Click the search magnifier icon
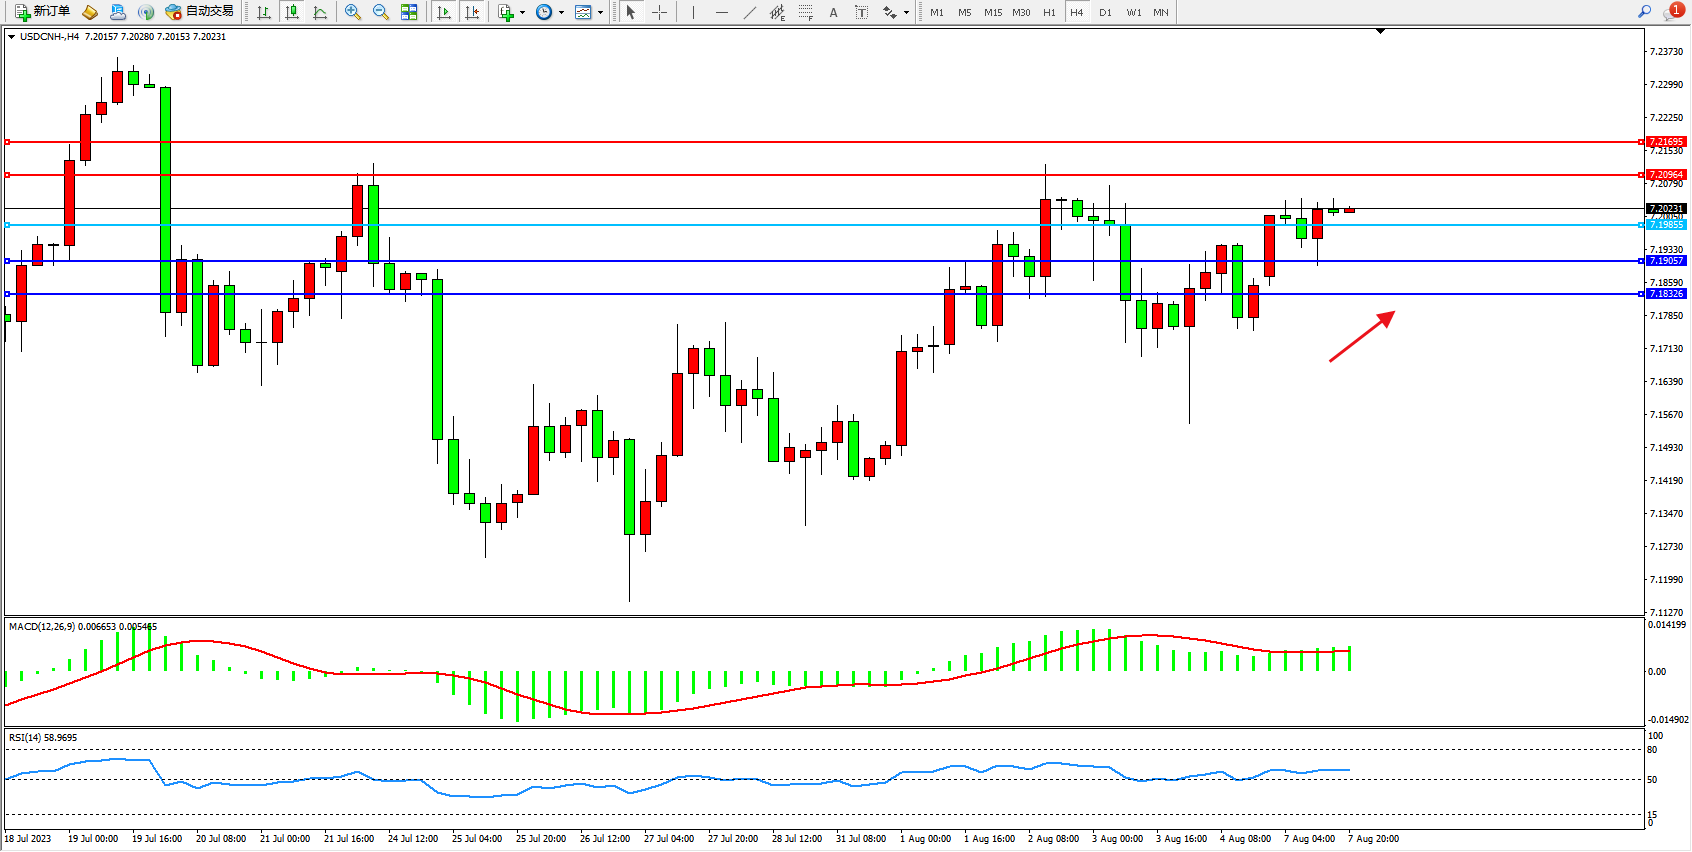The image size is (1692, 852). point(1644,12)
